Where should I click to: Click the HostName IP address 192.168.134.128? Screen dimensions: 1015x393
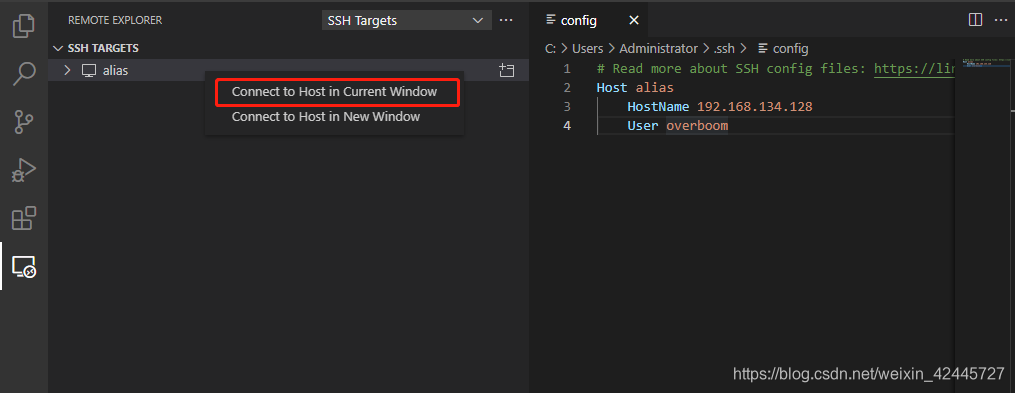pyautogui.click(x=755, y=106)
